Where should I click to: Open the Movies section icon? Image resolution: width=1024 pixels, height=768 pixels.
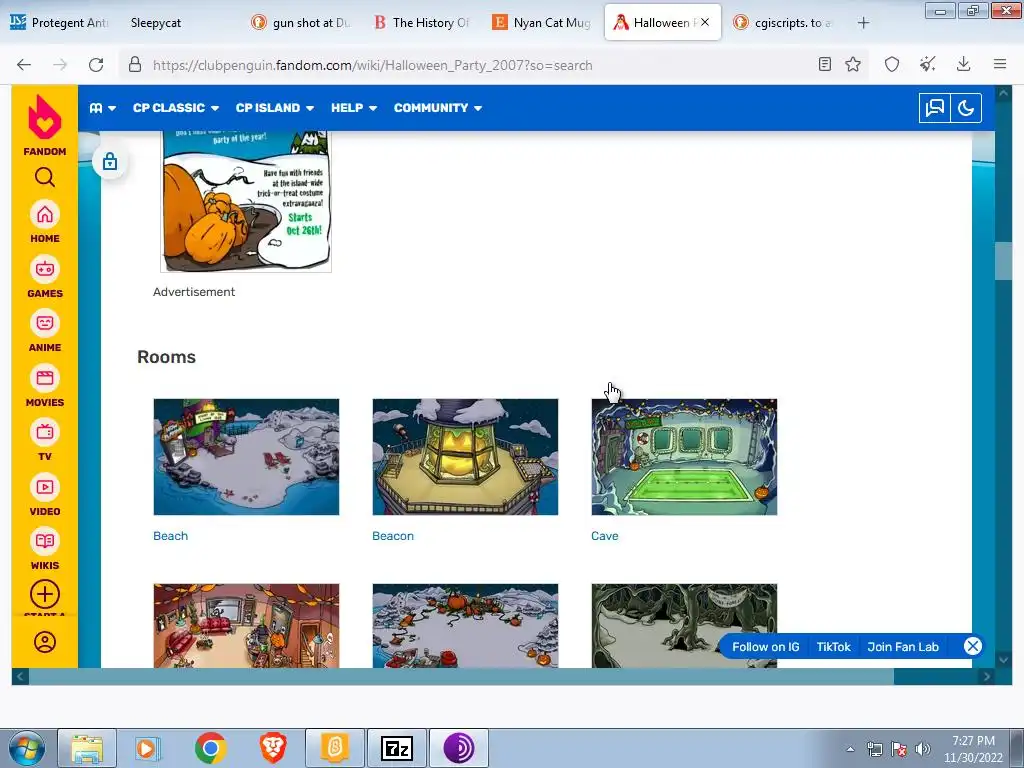click(44, 378)
